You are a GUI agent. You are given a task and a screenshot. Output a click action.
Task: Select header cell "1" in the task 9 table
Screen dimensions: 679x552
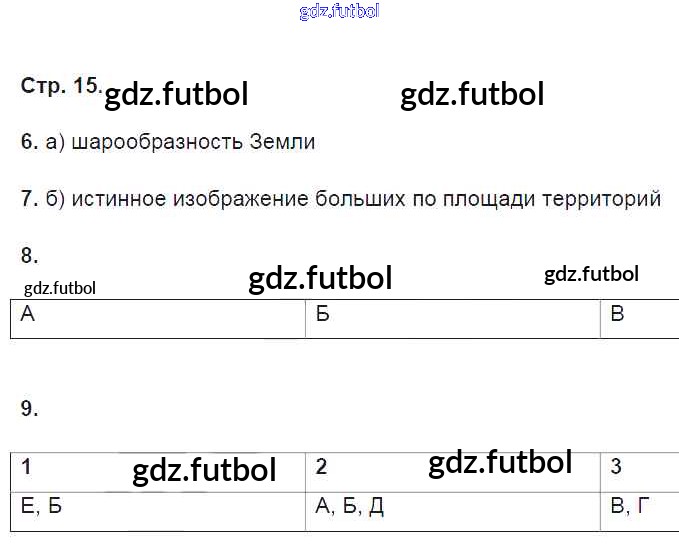(60, 468)
